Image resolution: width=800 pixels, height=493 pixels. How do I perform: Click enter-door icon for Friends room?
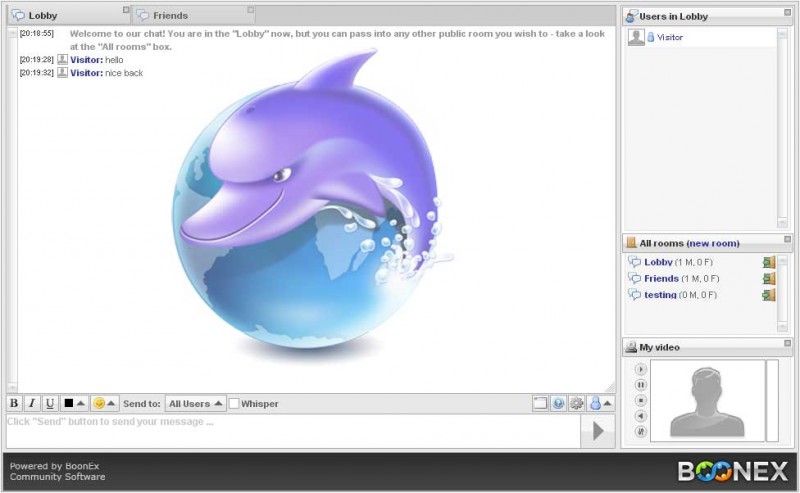pos(769,279)
